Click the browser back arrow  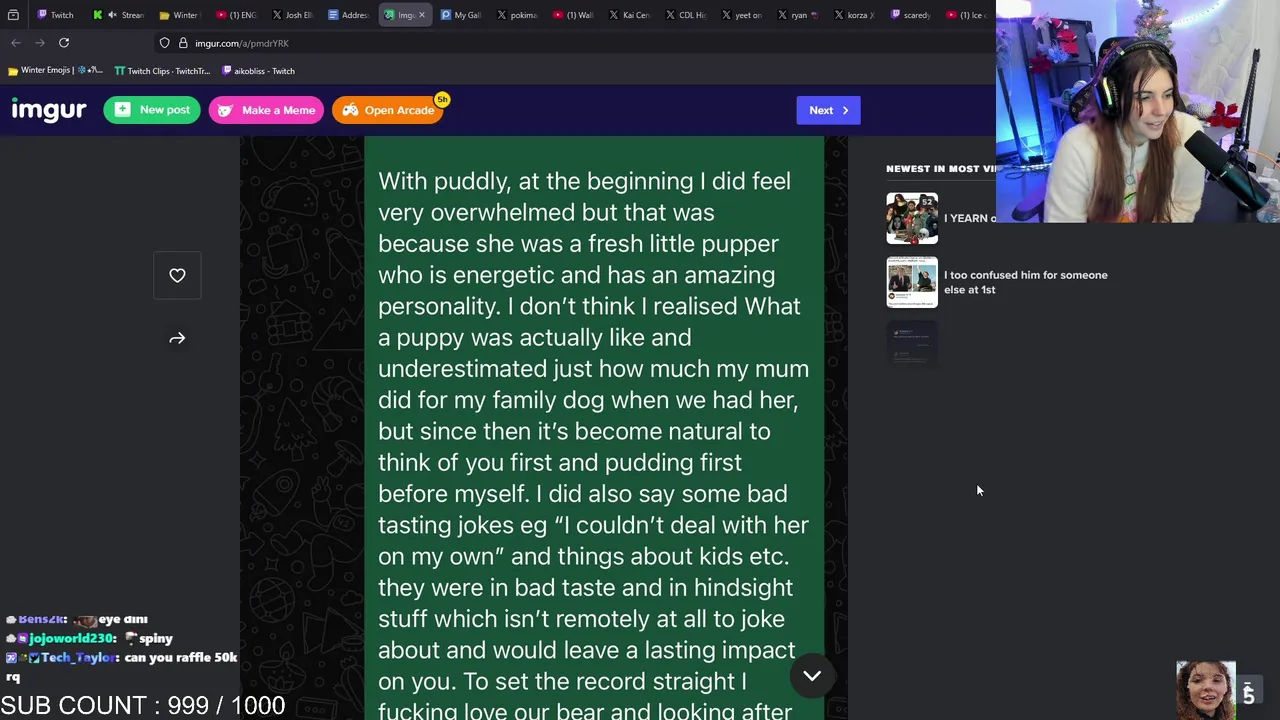pyautogui.click(x=16, y=43)
